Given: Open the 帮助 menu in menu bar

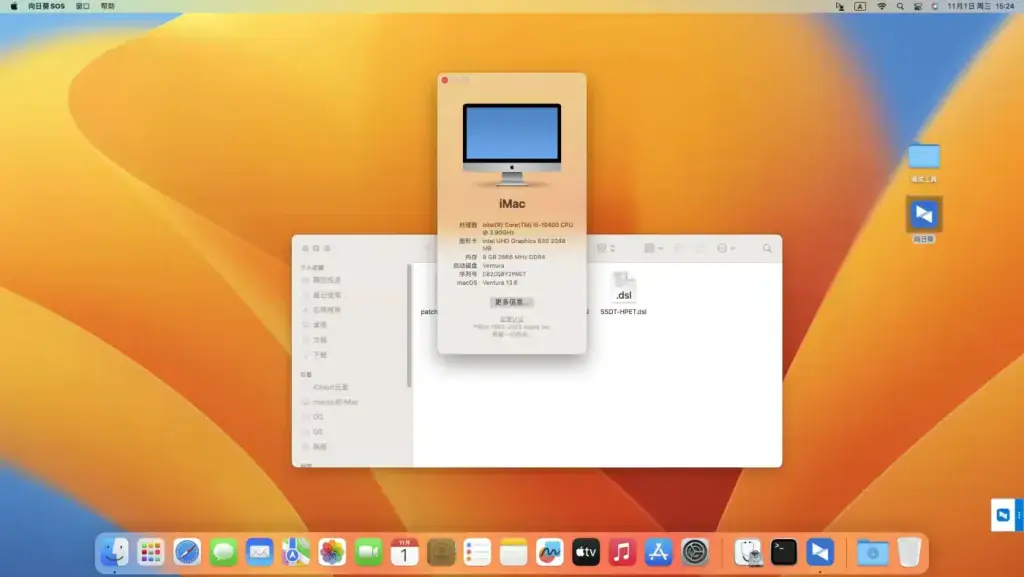Looking at the screenshot, I should tap(108, 6).
